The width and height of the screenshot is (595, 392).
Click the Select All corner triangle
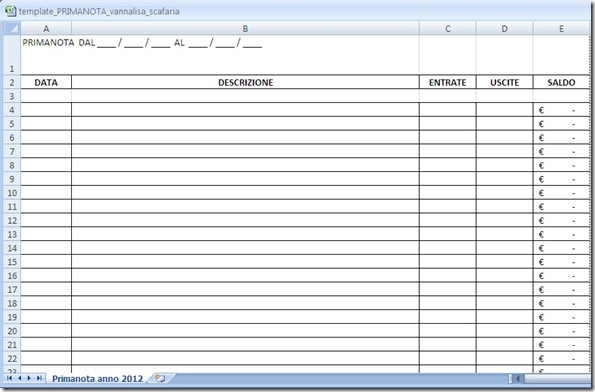tap(12, 28)
